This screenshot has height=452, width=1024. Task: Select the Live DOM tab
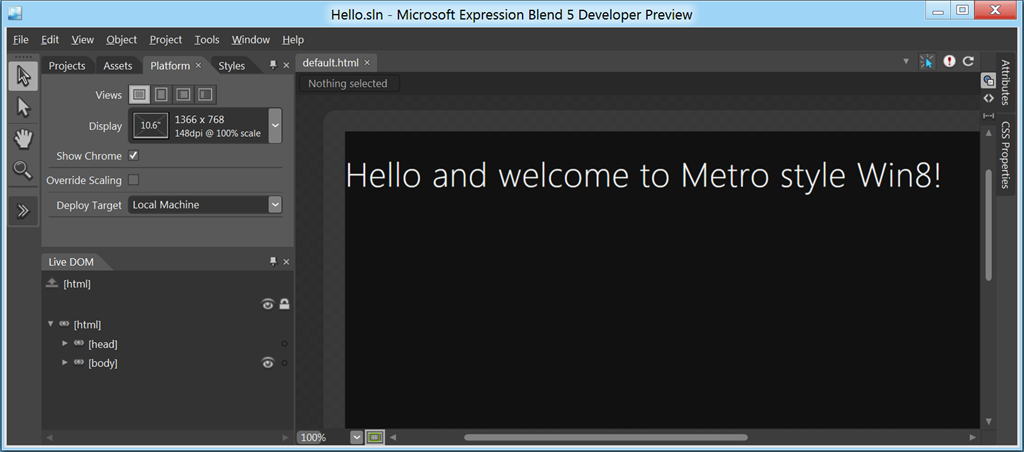[71, 262]
